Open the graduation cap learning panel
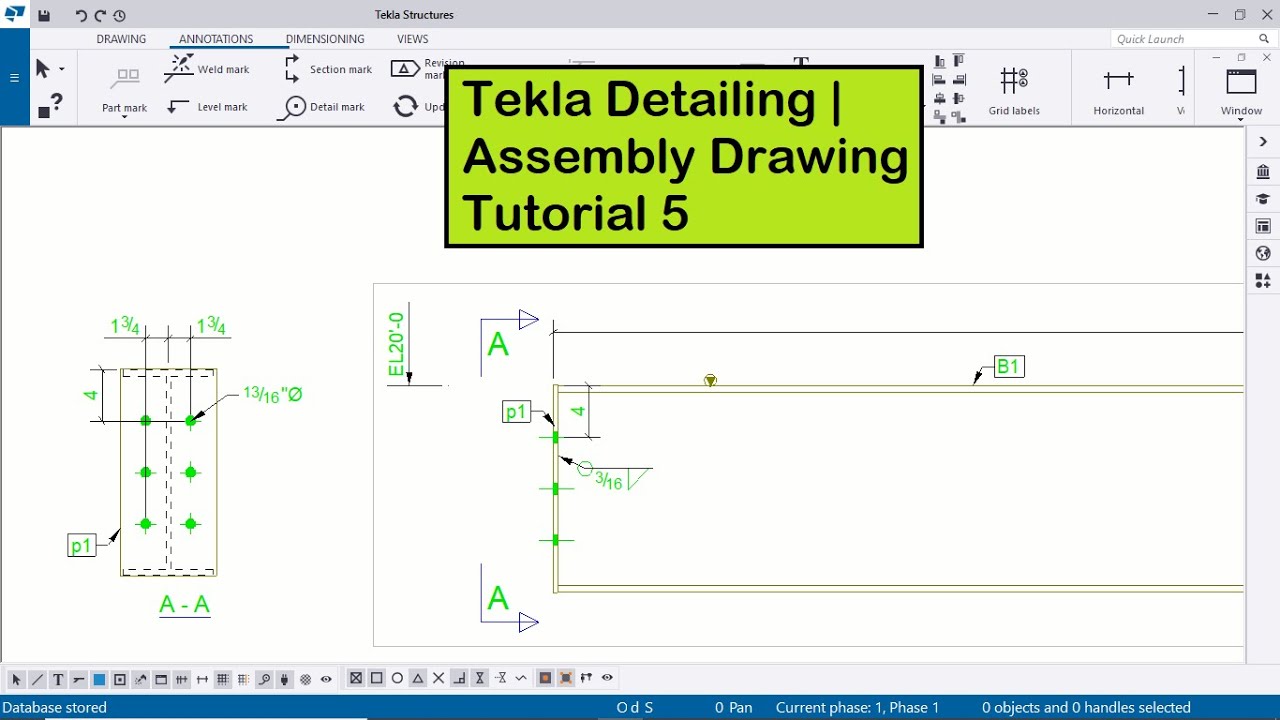 point(1263,199)
